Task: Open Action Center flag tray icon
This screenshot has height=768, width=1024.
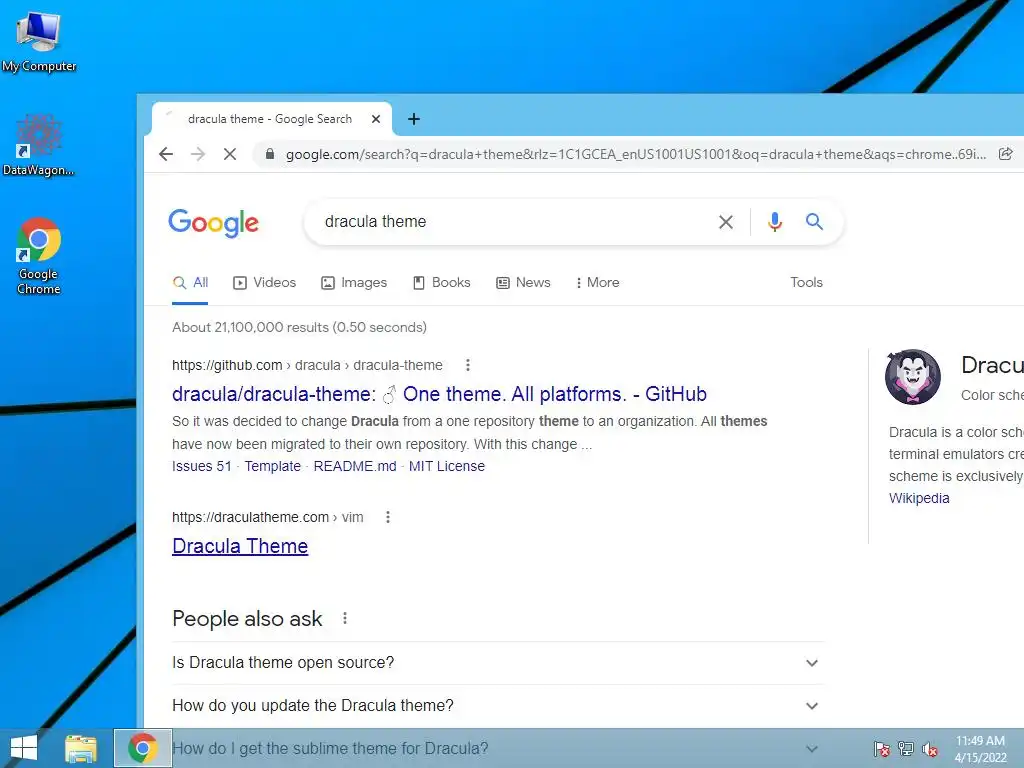Action: pyautogui.click(x=881, y=749)
